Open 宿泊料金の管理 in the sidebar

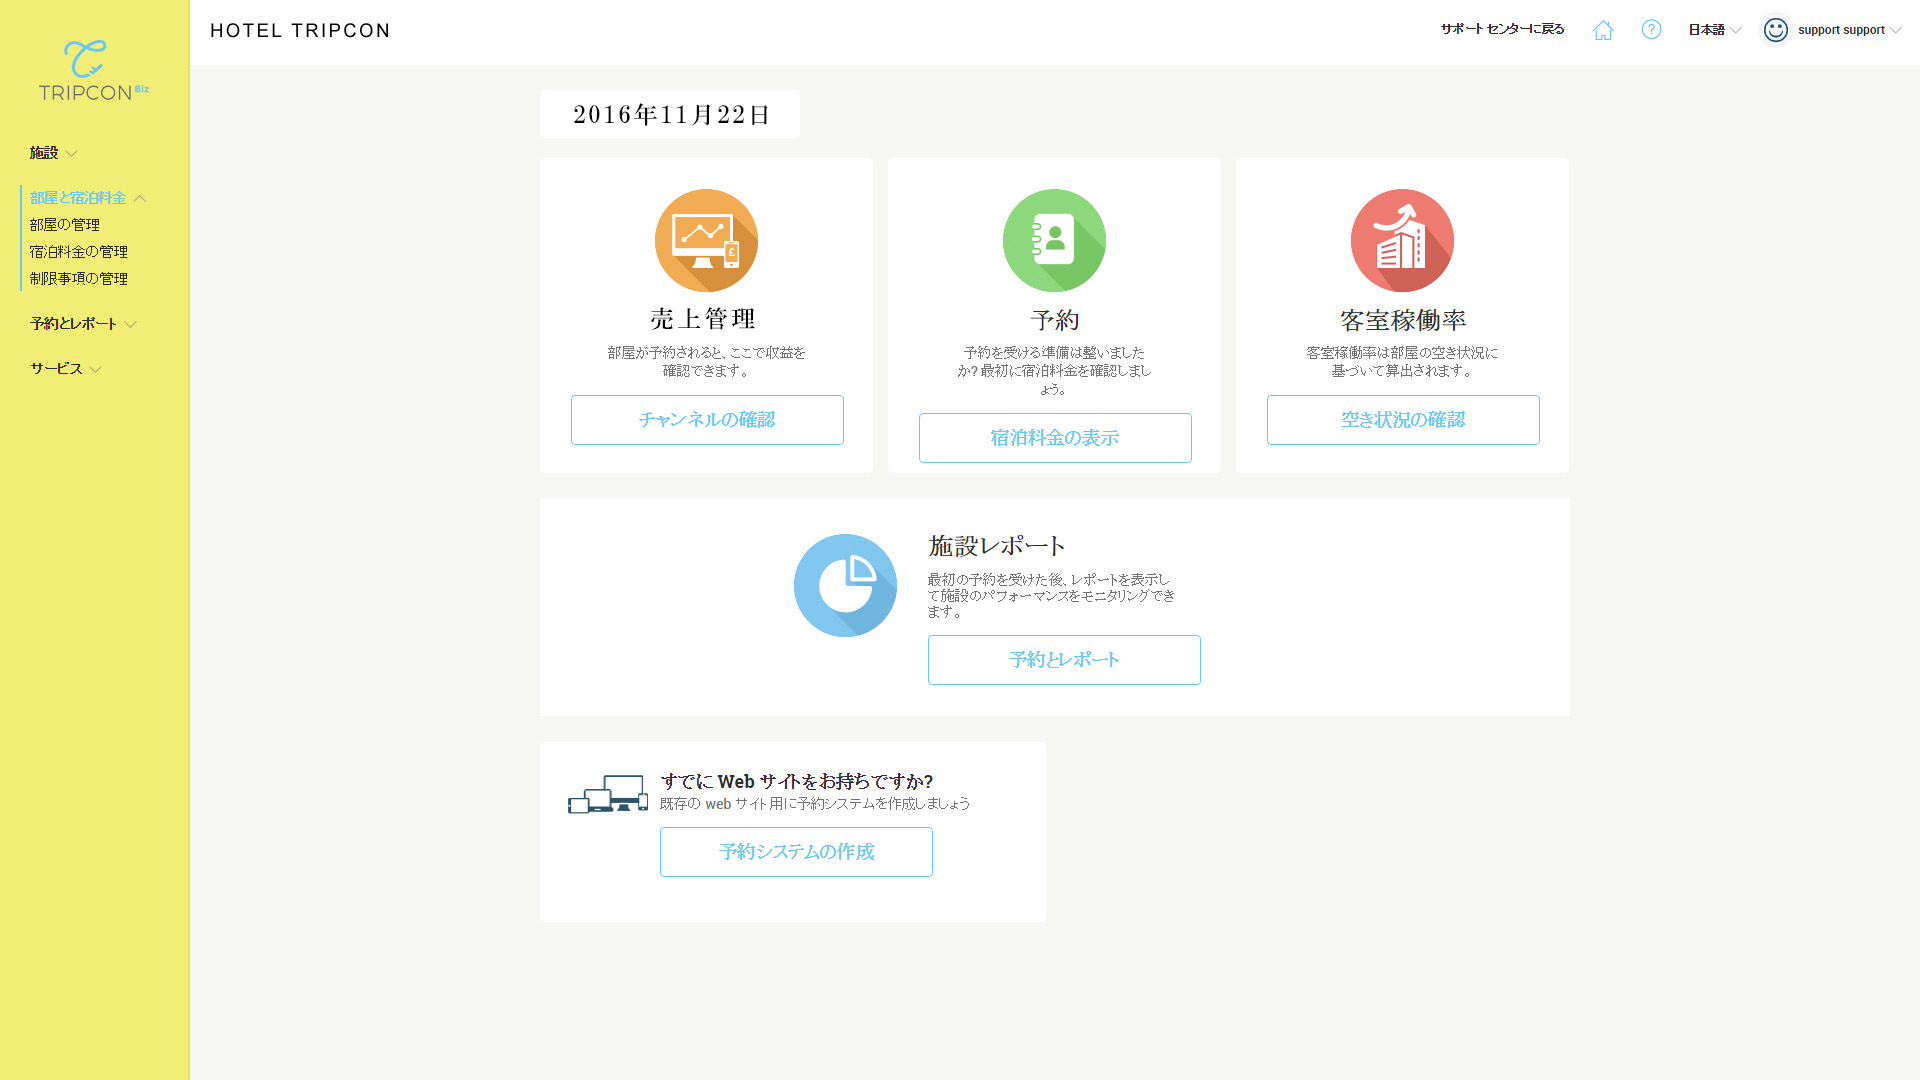tap(79, 252)
